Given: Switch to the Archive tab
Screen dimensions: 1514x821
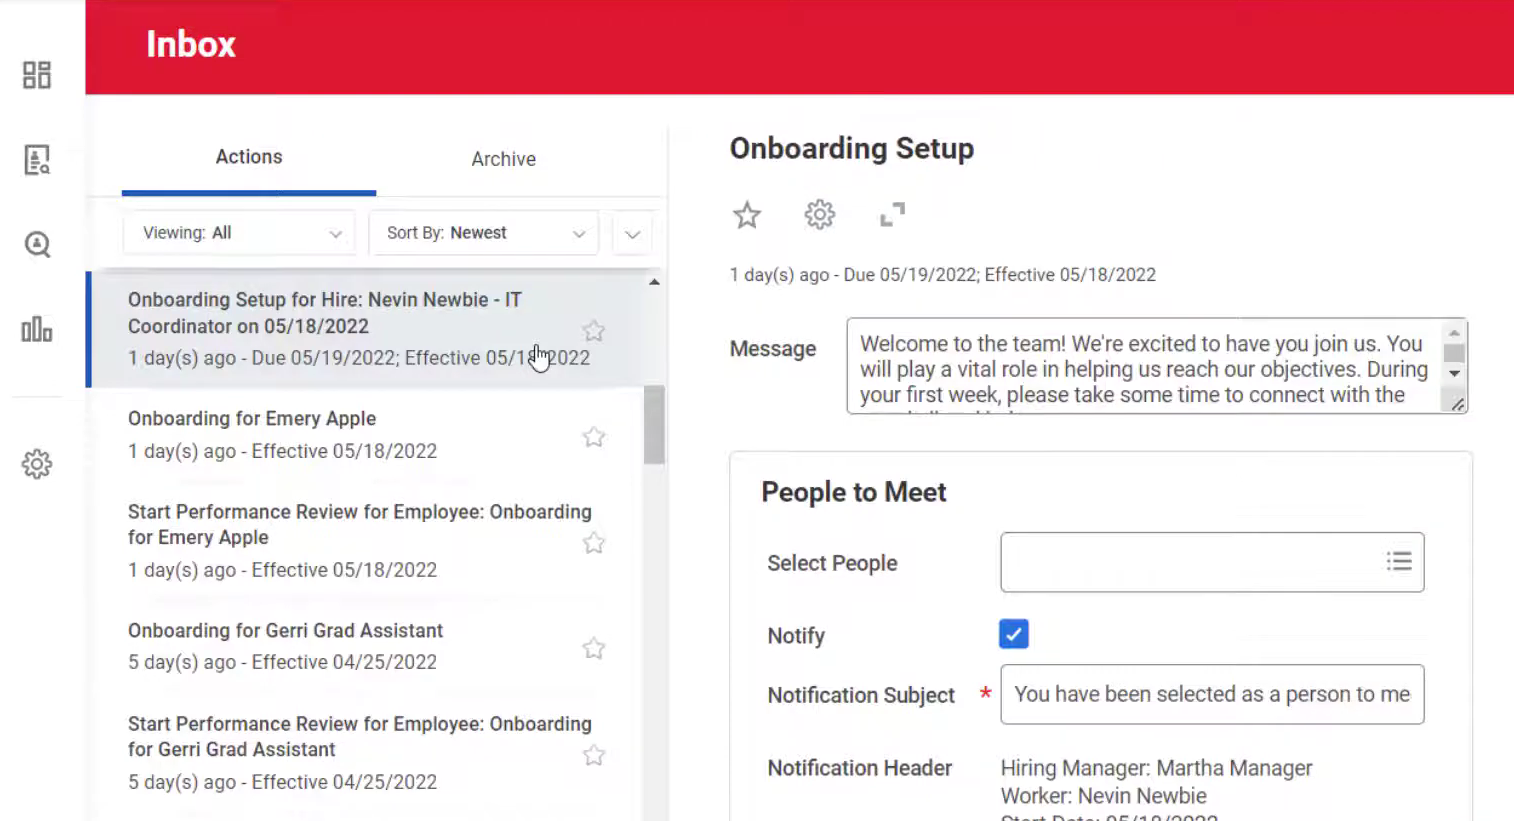Looking at the screenshot, I should (x=503, y=159).
